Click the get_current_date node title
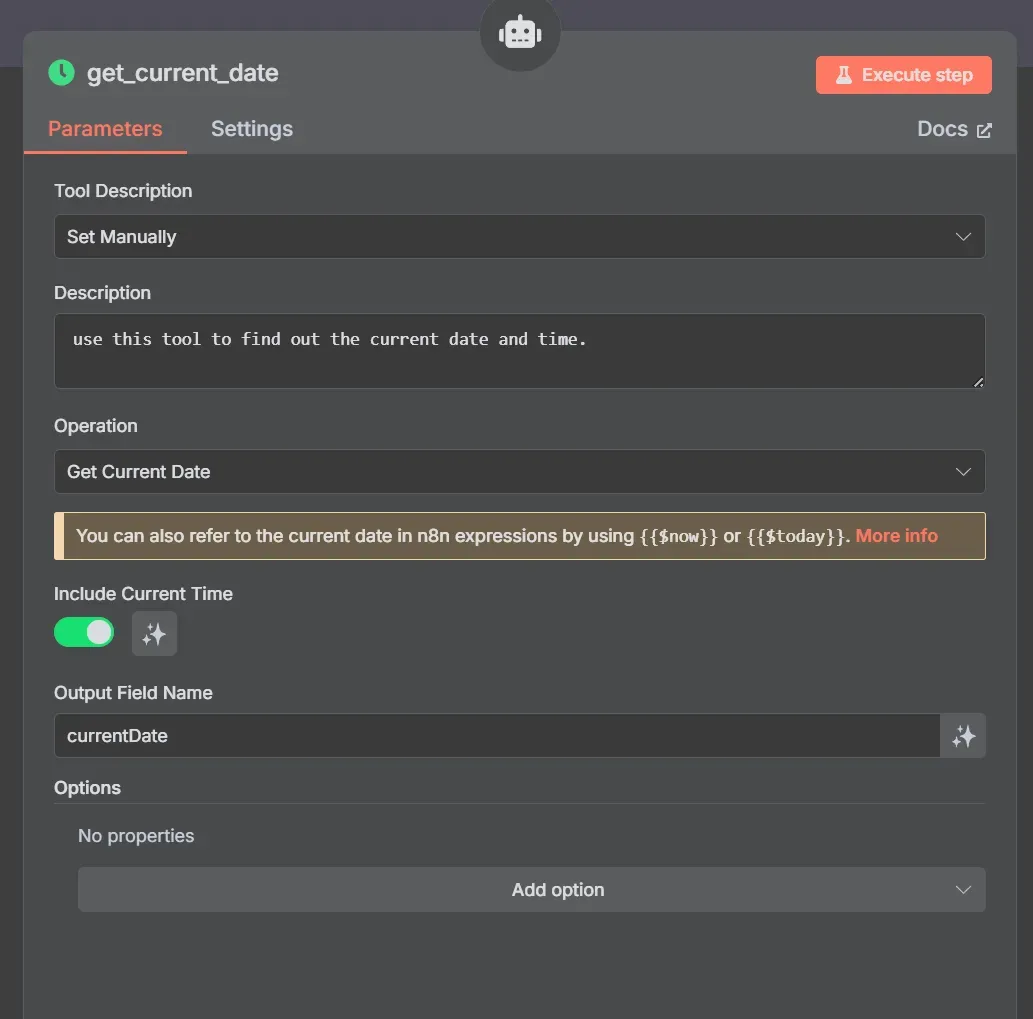 click(x=183, y=73)
